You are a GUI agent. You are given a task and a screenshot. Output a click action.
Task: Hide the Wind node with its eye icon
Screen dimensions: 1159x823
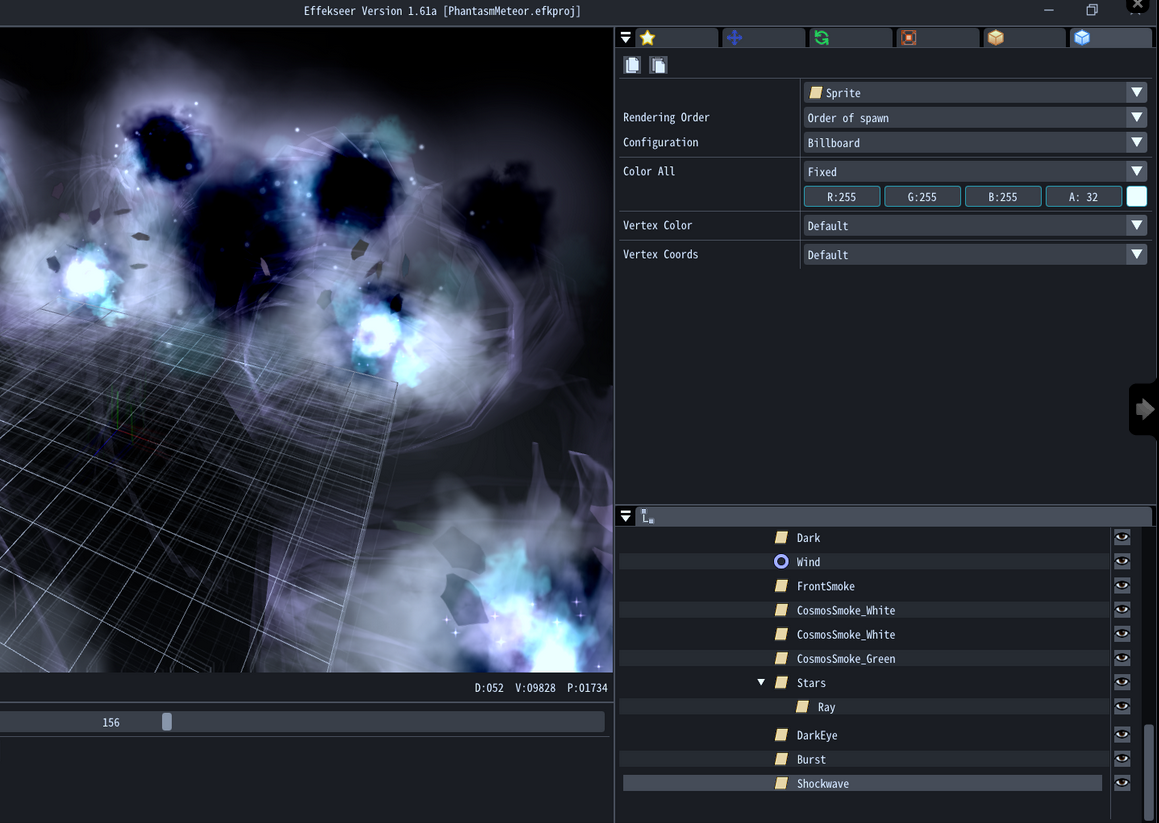coord(1122,562)
